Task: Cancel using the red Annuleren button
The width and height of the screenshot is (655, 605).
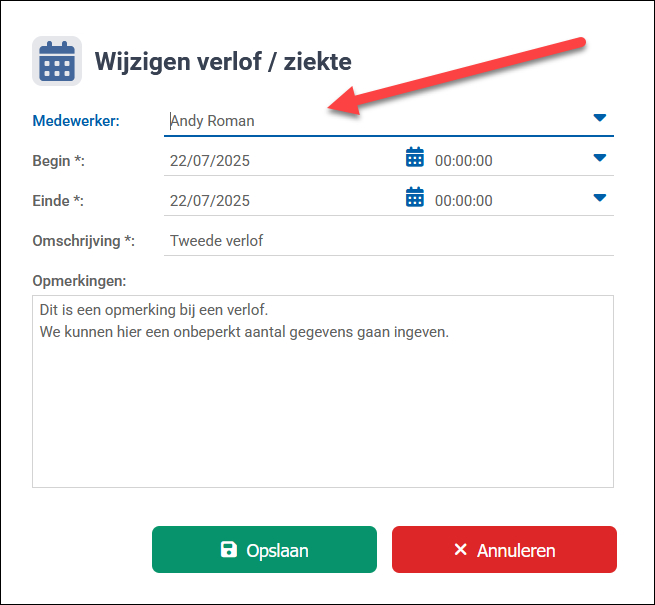Action: tap(504, 550)
